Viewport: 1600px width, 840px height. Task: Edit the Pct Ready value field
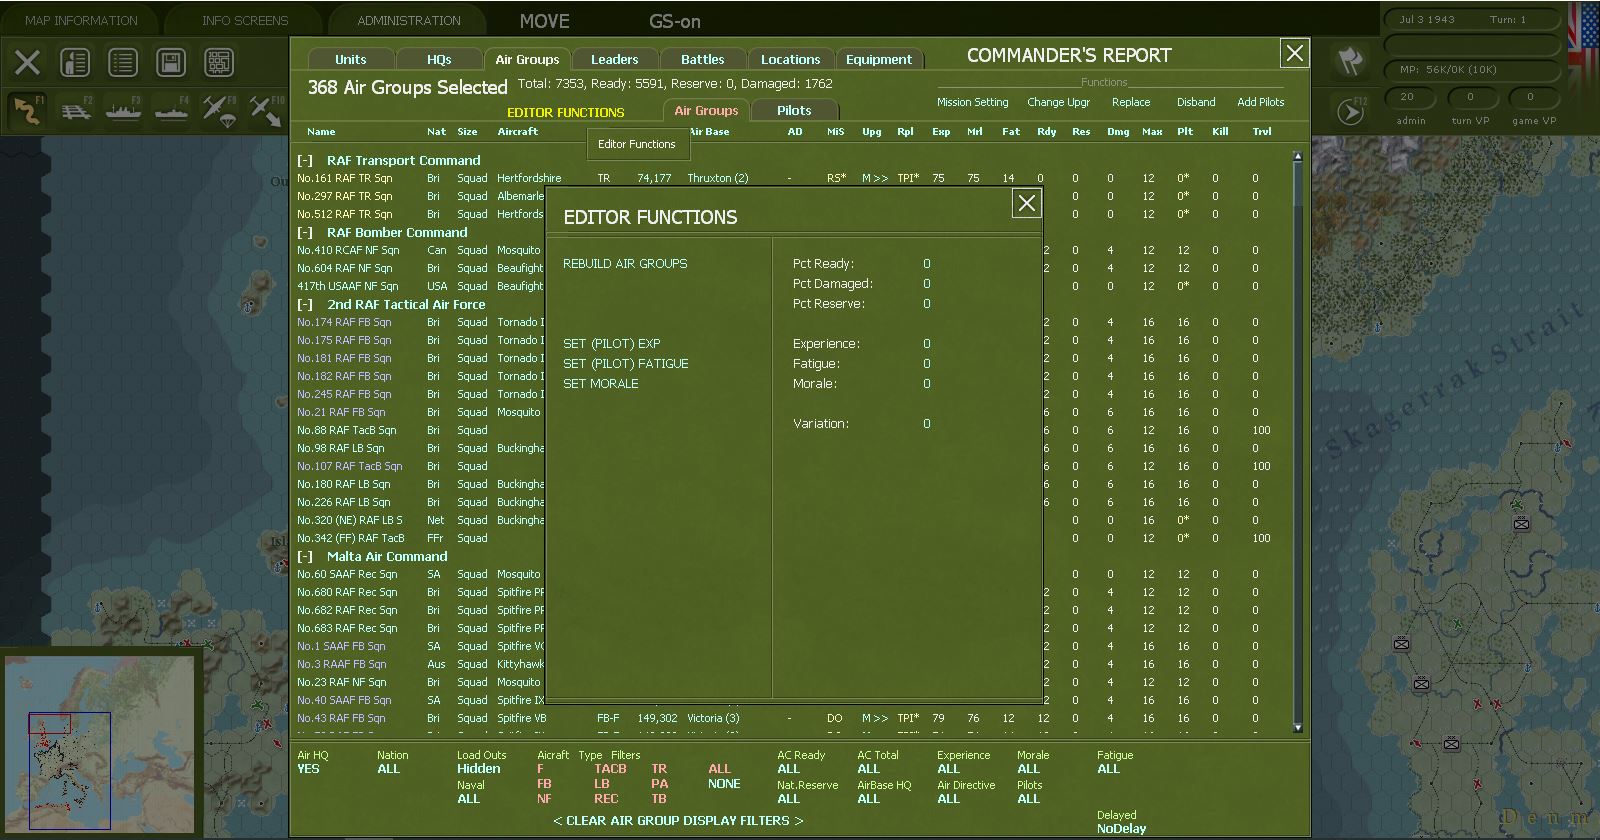[927, 264]
